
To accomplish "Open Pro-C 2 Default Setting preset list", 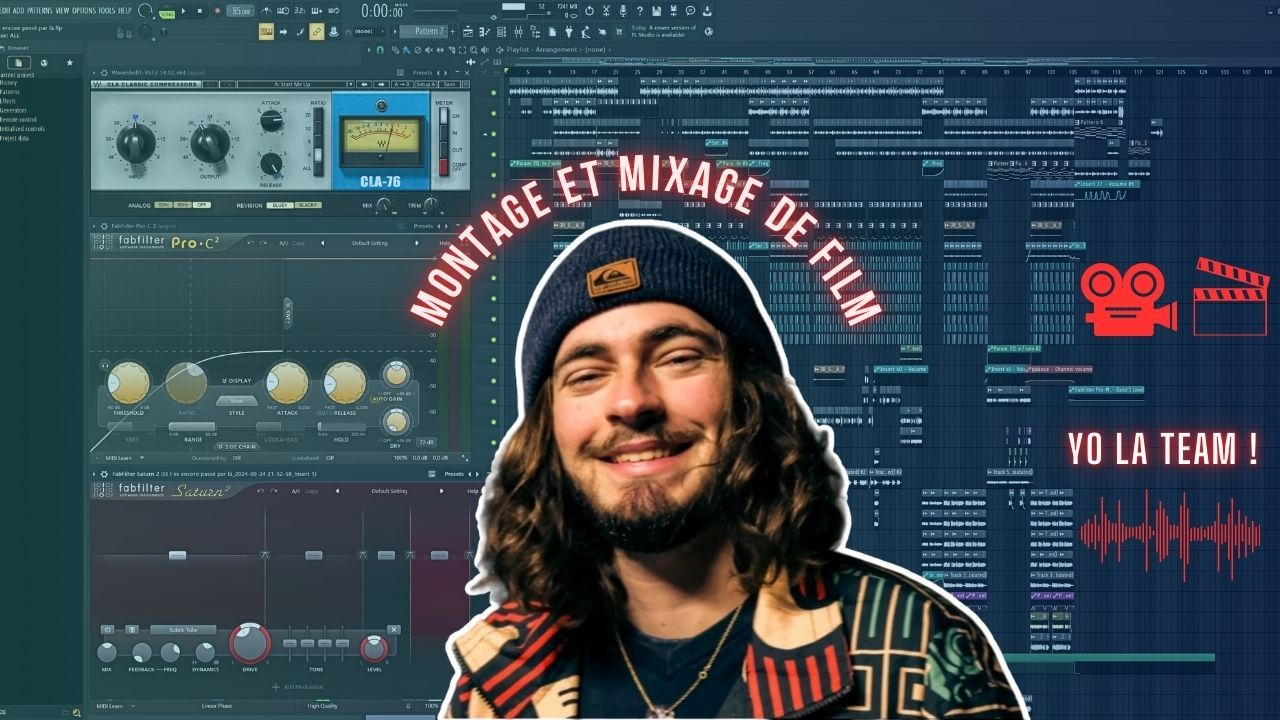I will (370, 243).
